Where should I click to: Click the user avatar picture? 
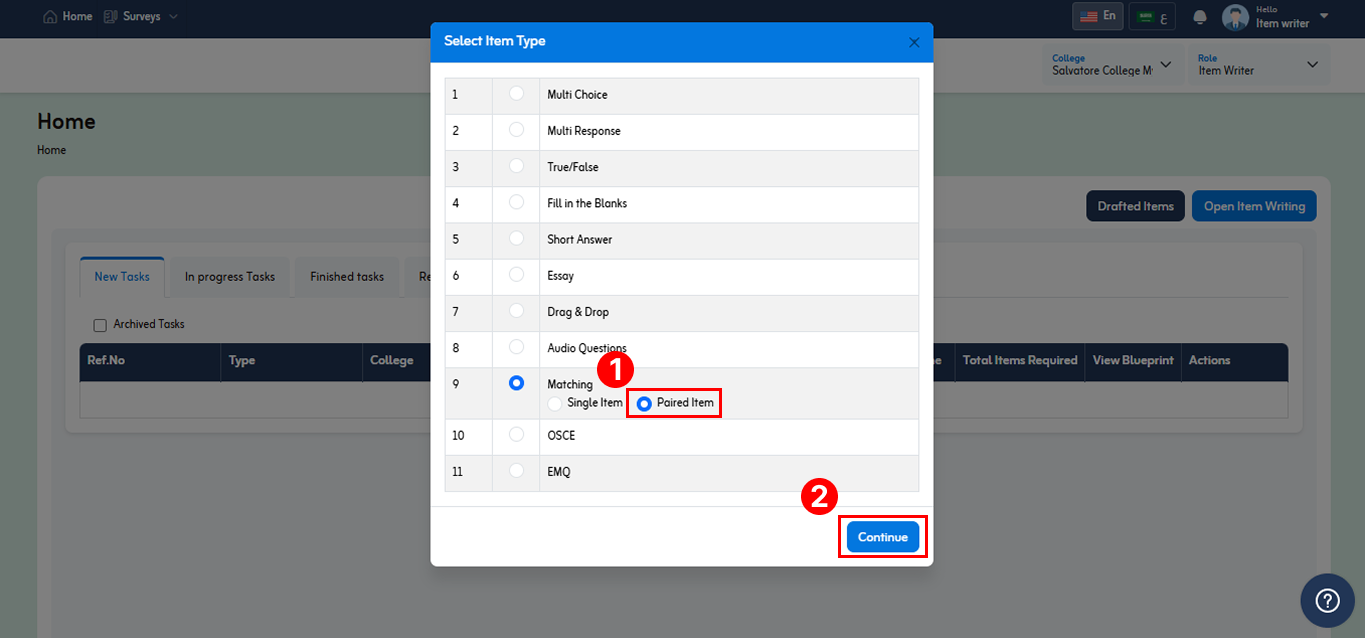(1236, 17)
